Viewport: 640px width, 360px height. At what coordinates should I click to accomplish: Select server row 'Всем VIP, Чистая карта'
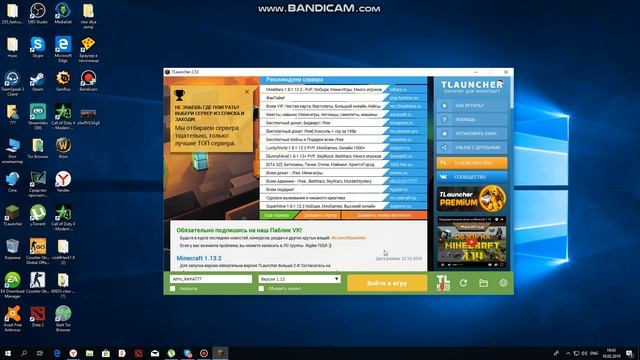(x=343, y=106)
